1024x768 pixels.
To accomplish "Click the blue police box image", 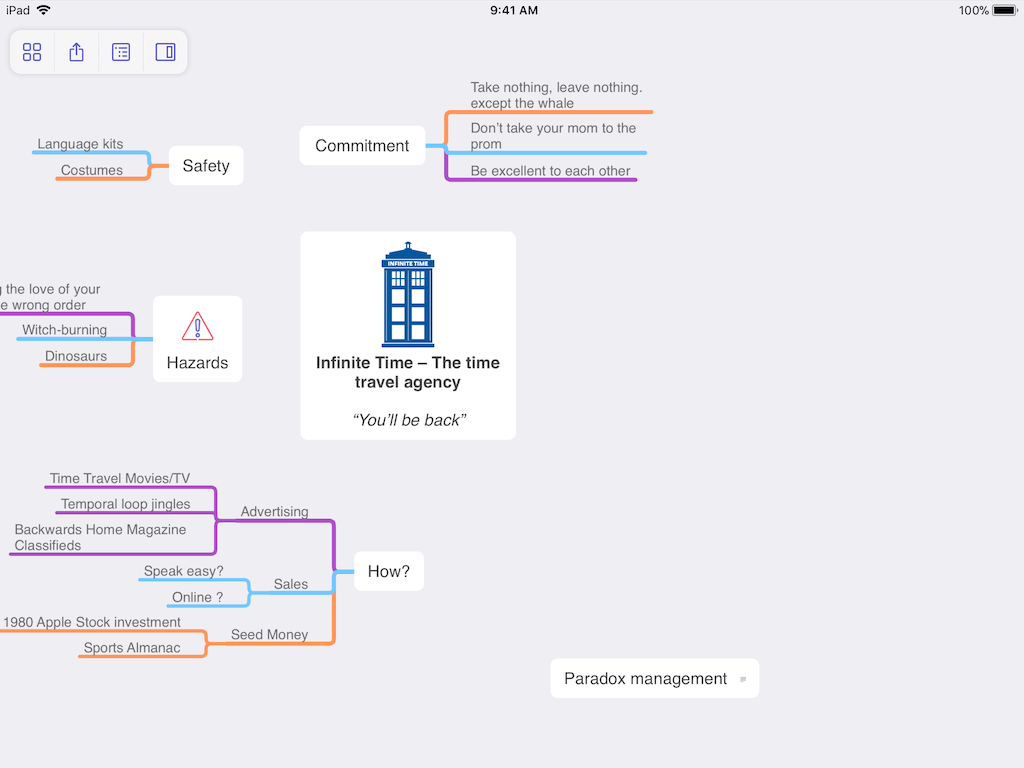I will pyautogui.click(x=408, y=294).
